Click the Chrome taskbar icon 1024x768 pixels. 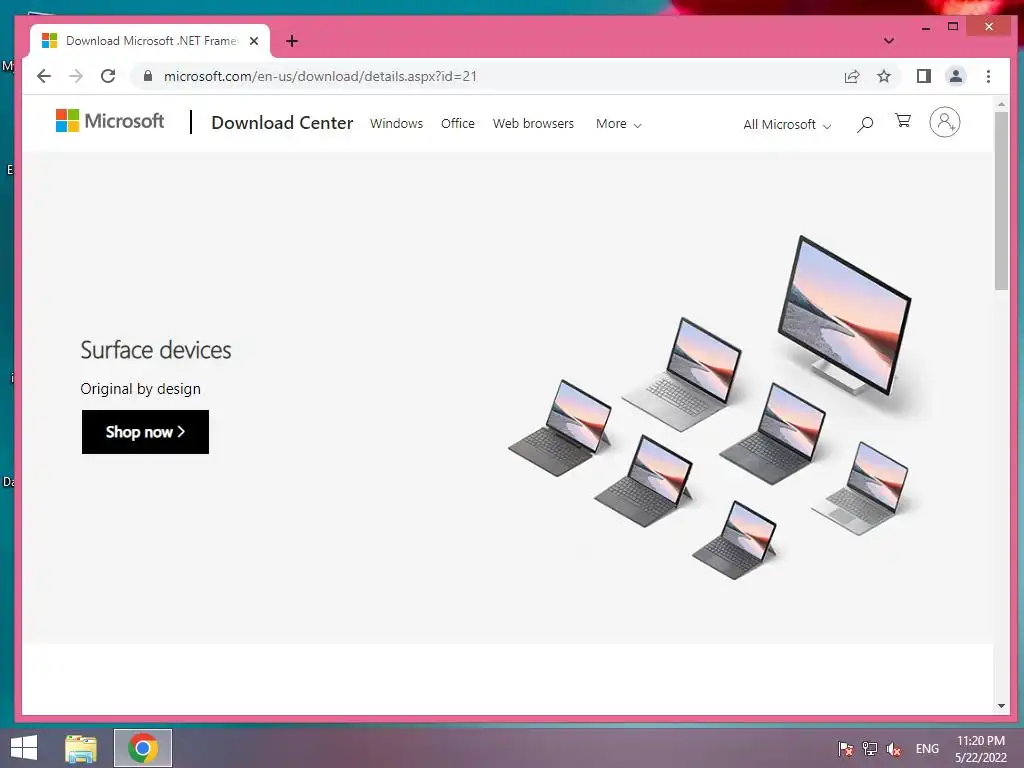pyautogui.click(x=143, y=748)
